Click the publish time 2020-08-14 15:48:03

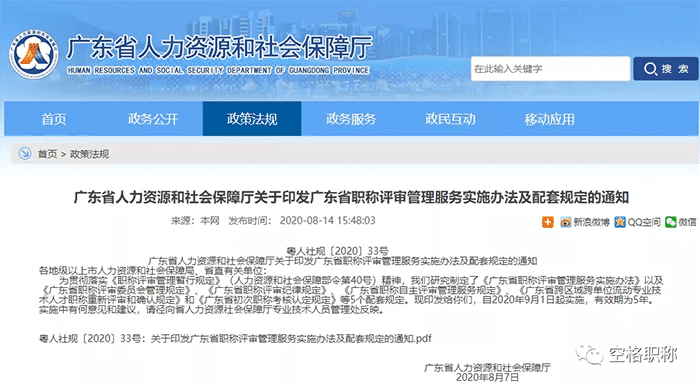pos(328,220)
